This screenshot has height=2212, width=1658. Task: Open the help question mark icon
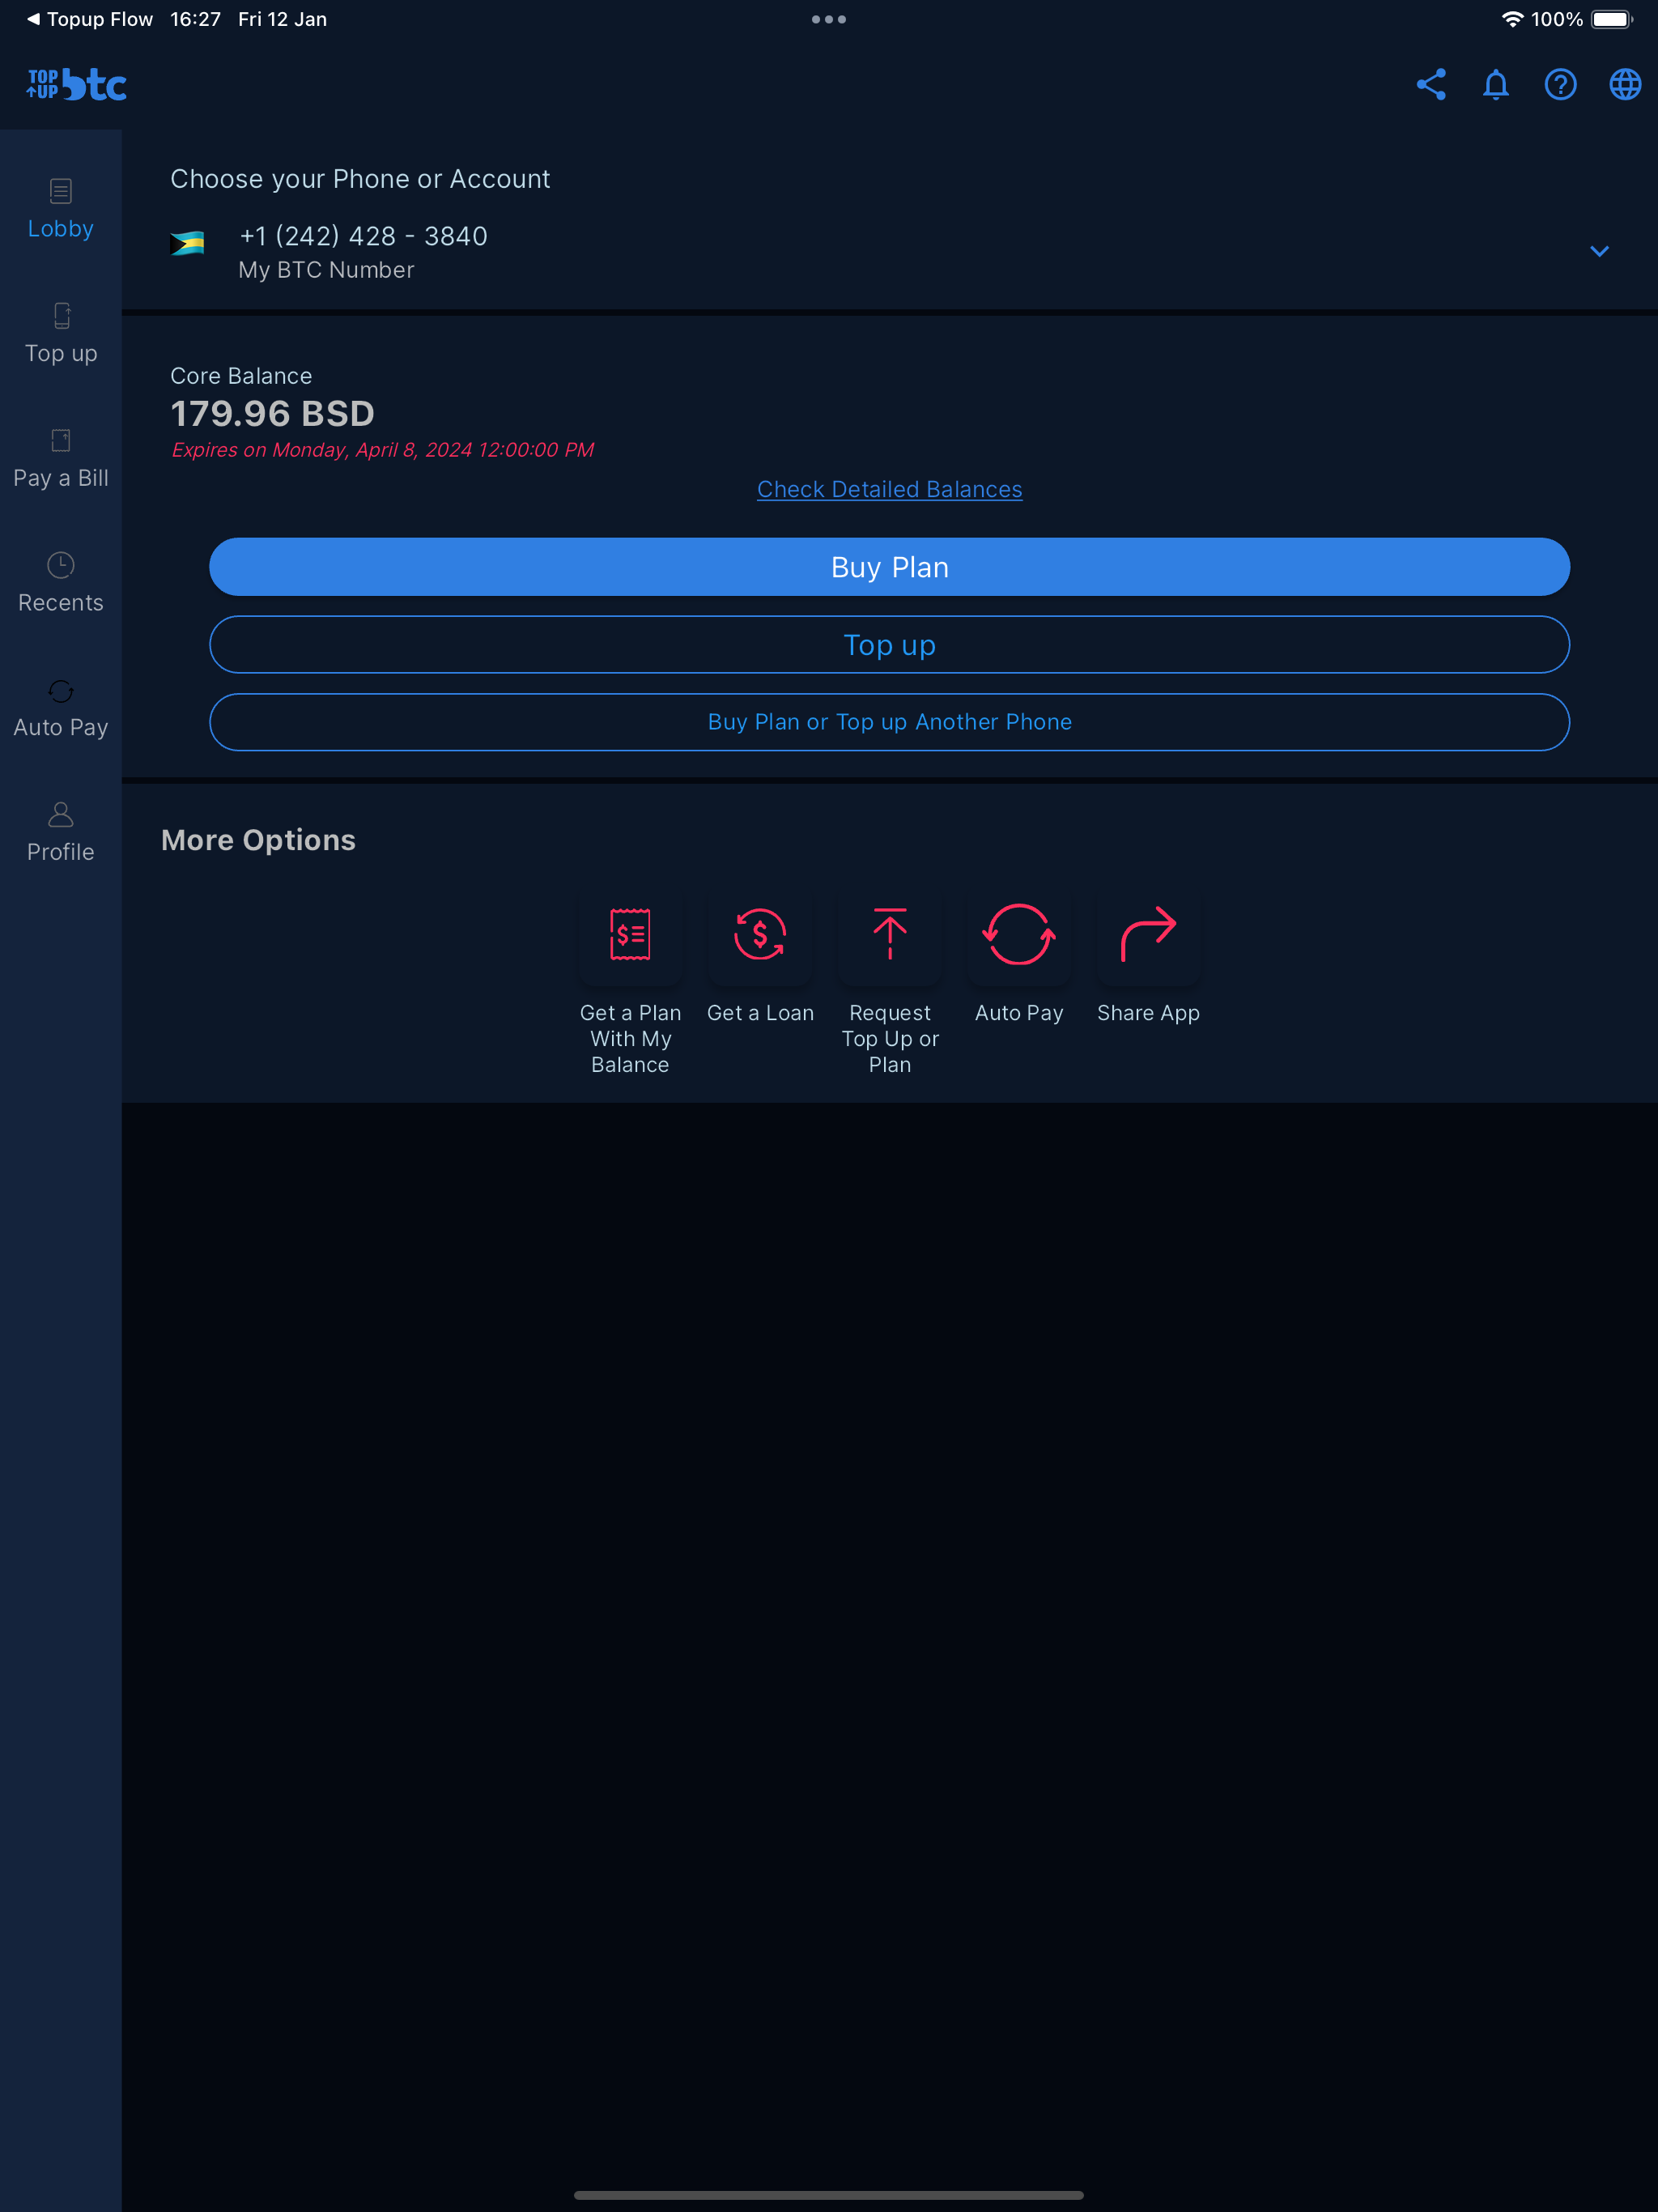(x=1560, y=85)
